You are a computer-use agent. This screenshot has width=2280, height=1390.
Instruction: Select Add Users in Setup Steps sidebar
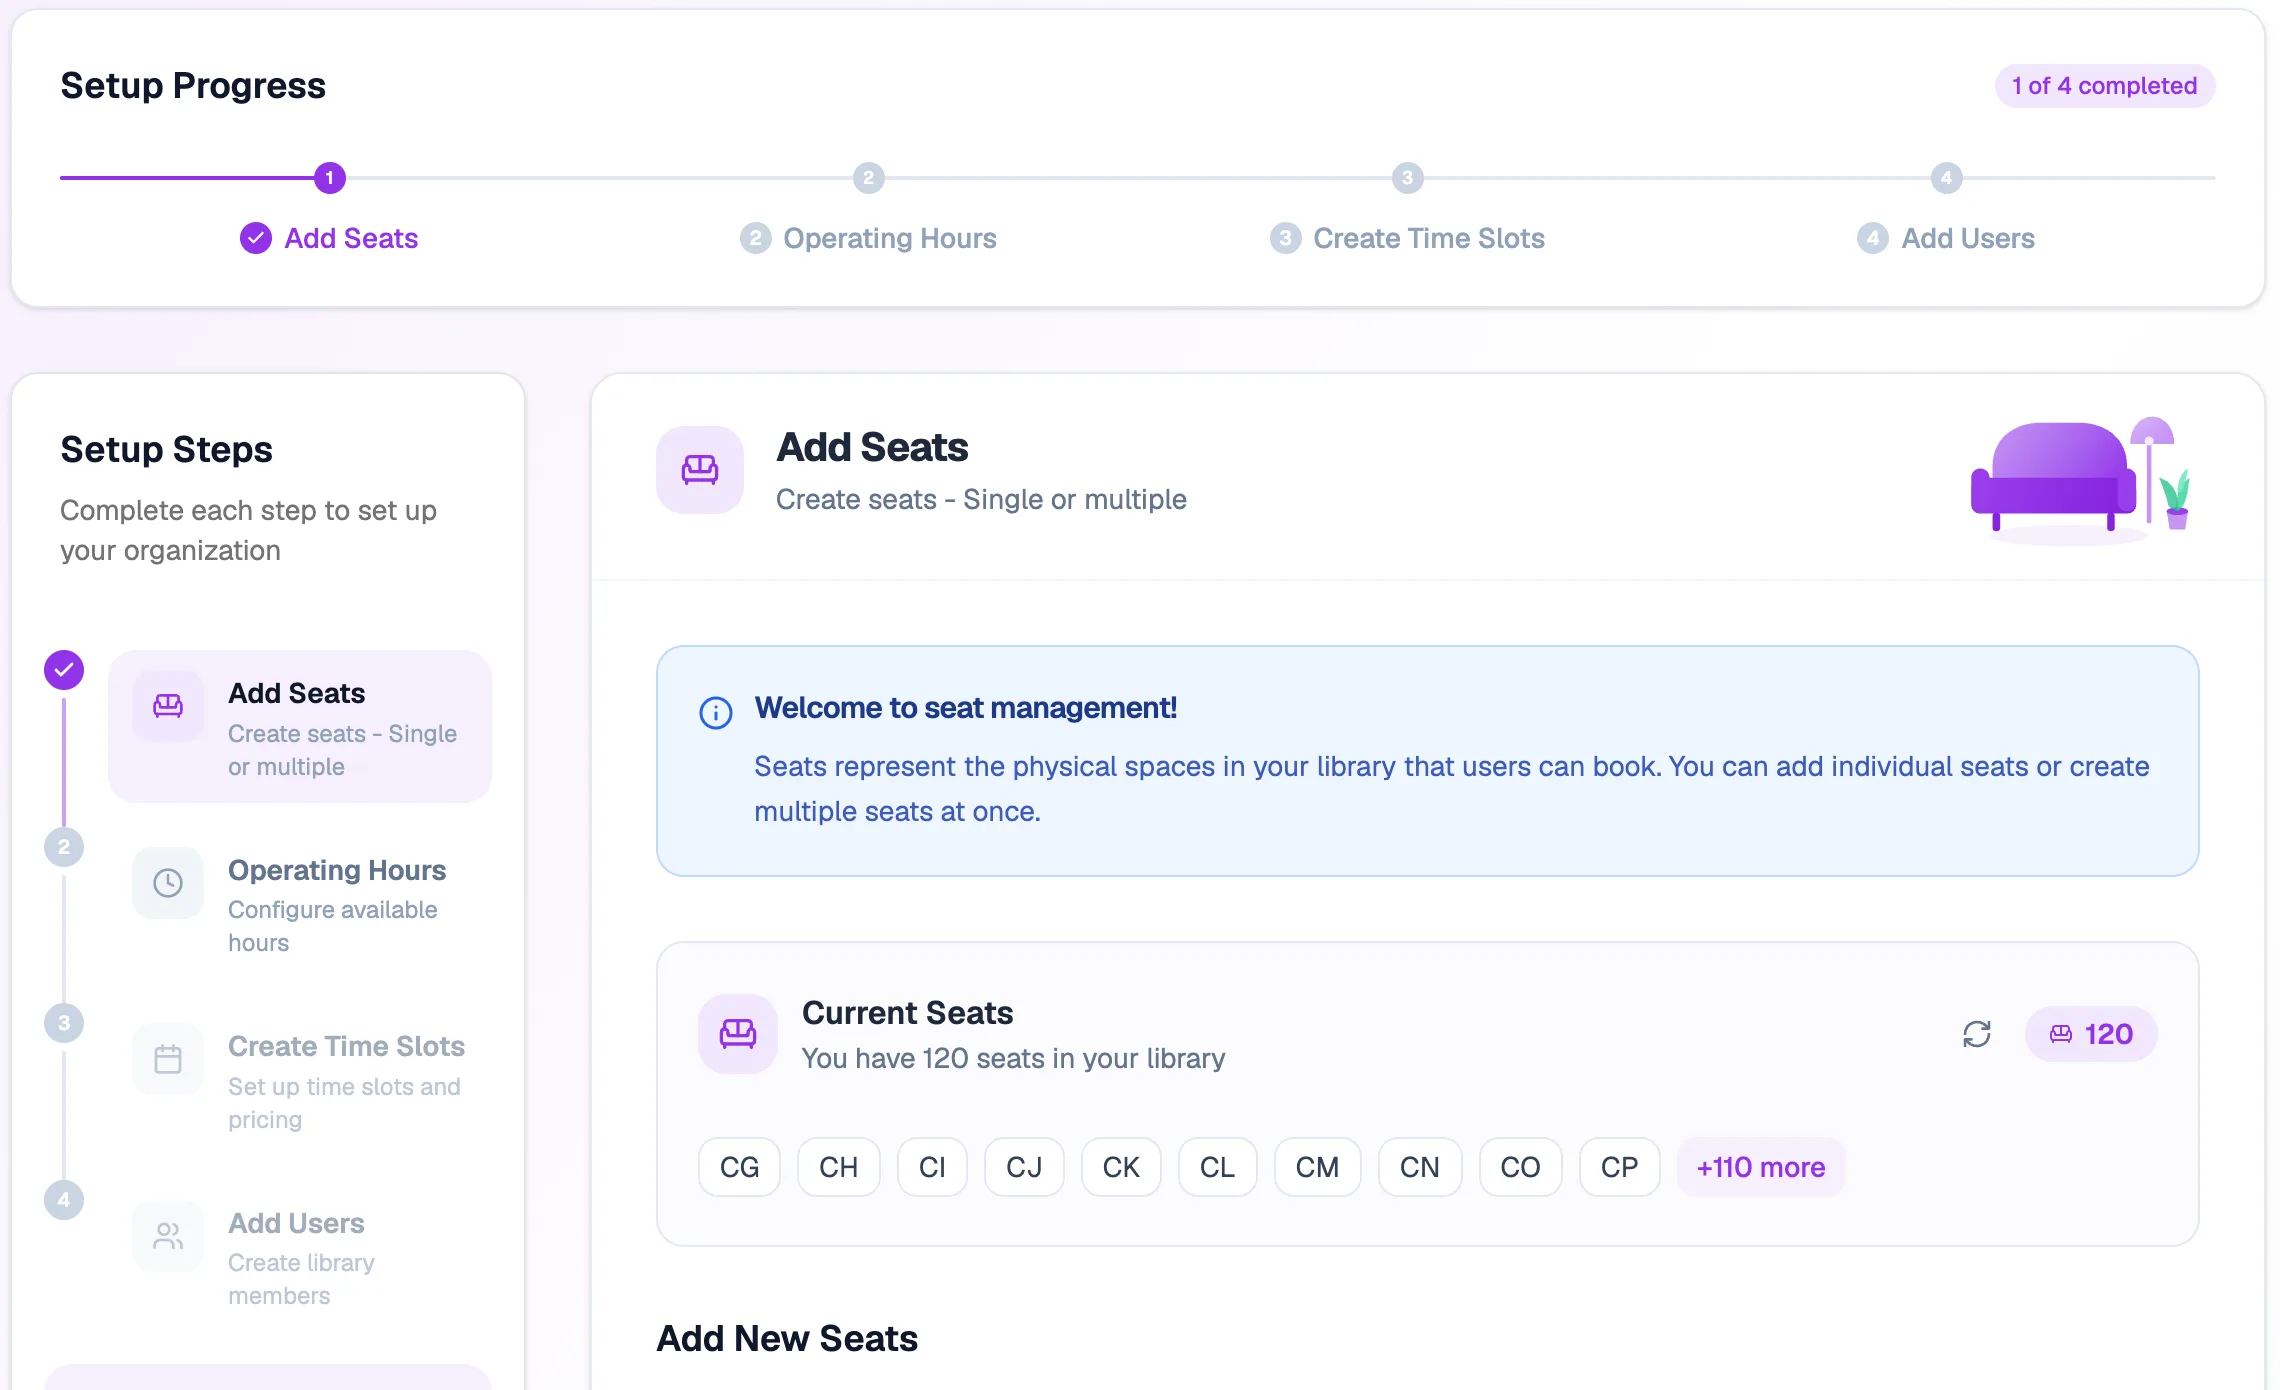[x=300, y=1257]
